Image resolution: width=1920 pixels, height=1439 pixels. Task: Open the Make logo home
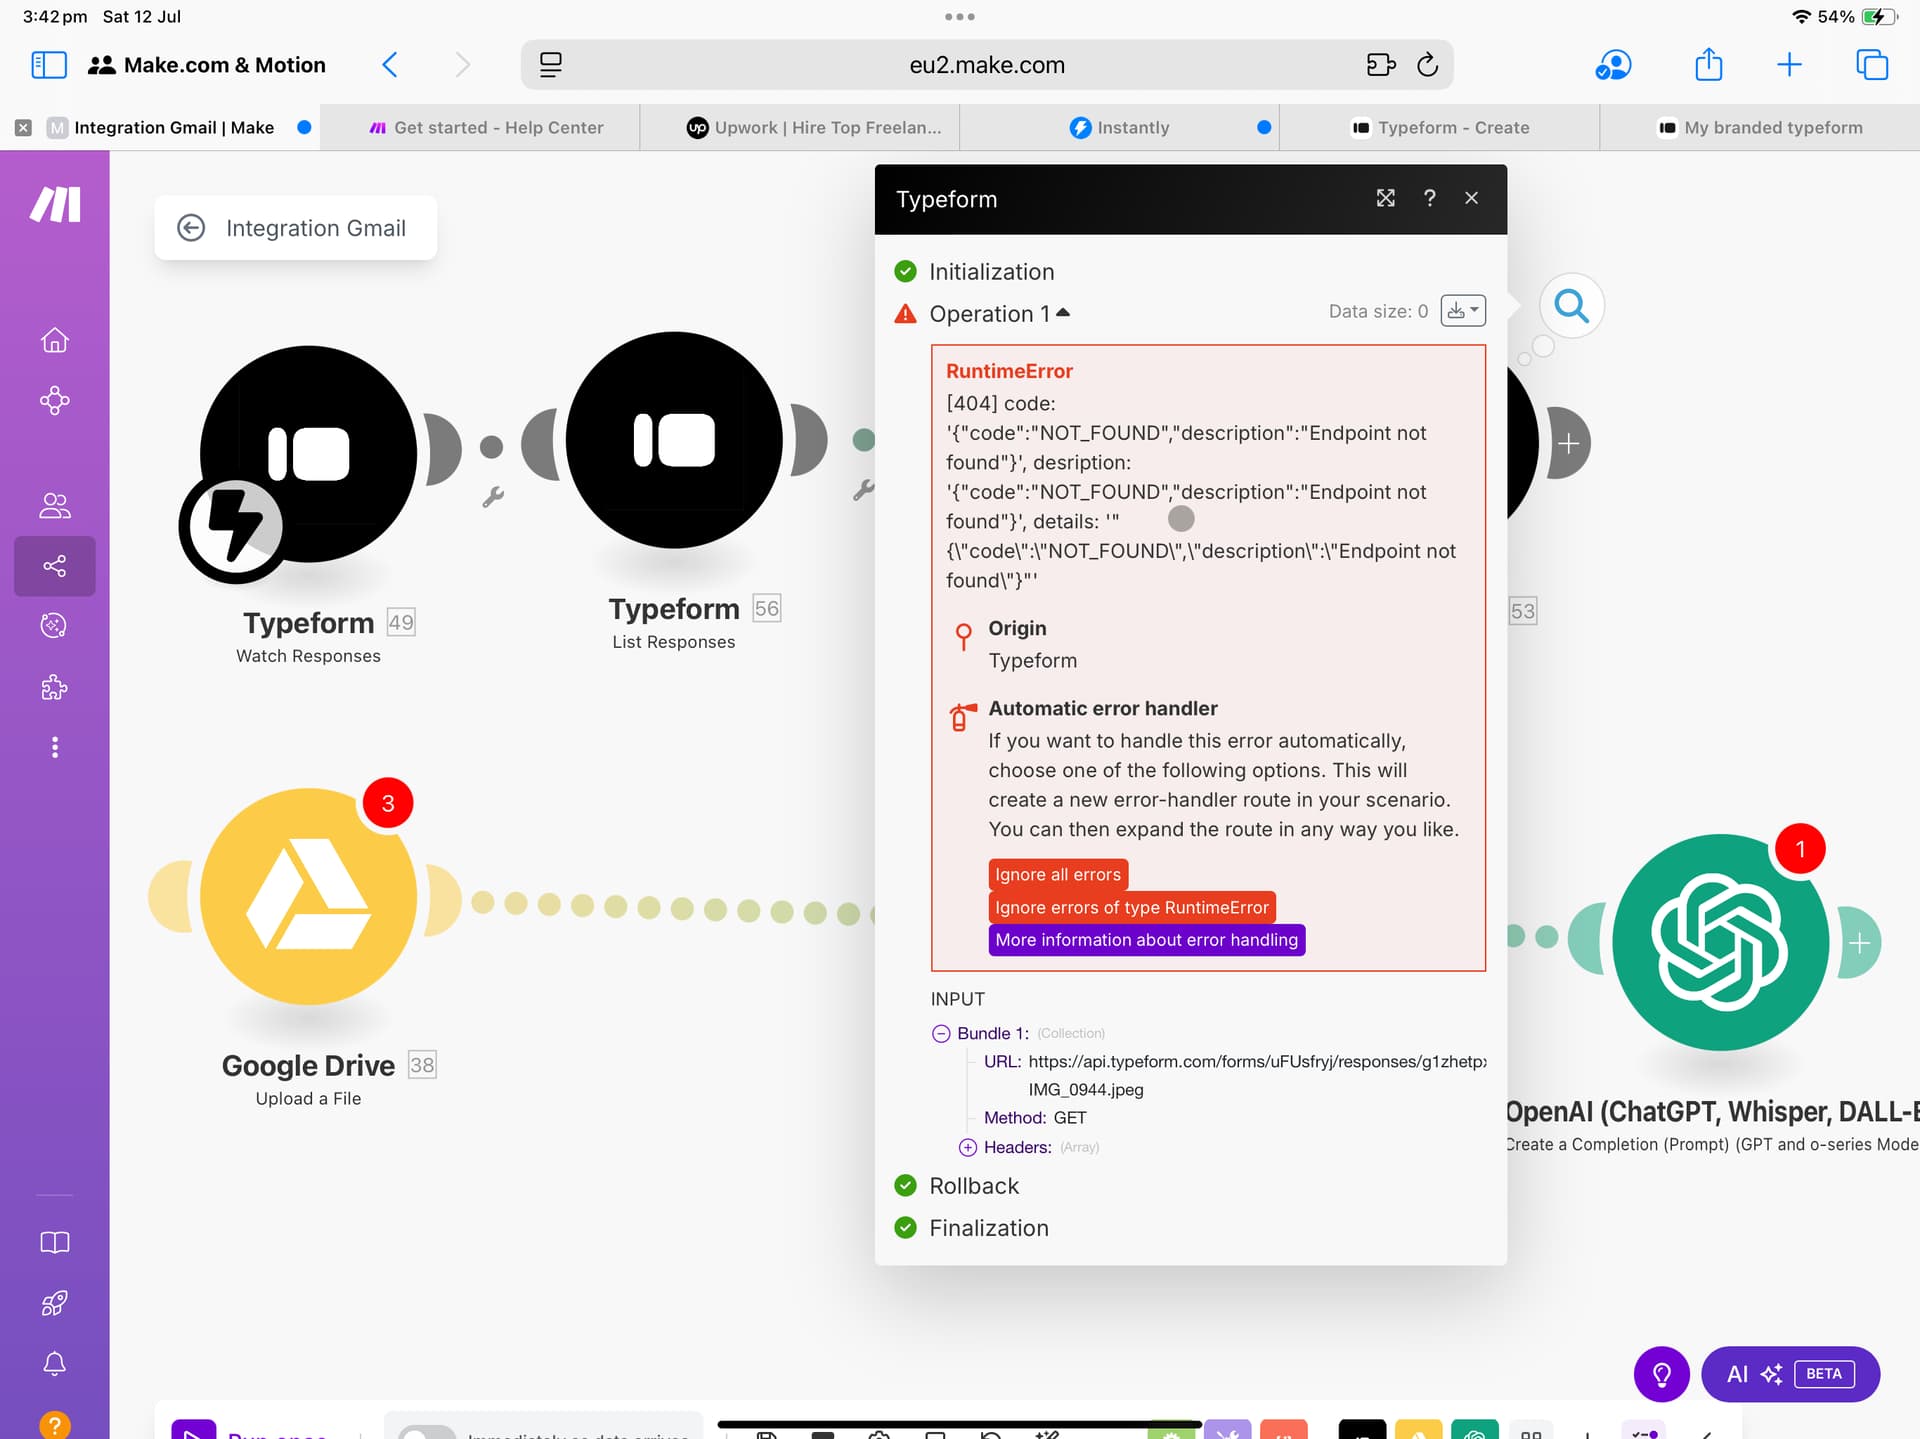(x=55, y=204)
